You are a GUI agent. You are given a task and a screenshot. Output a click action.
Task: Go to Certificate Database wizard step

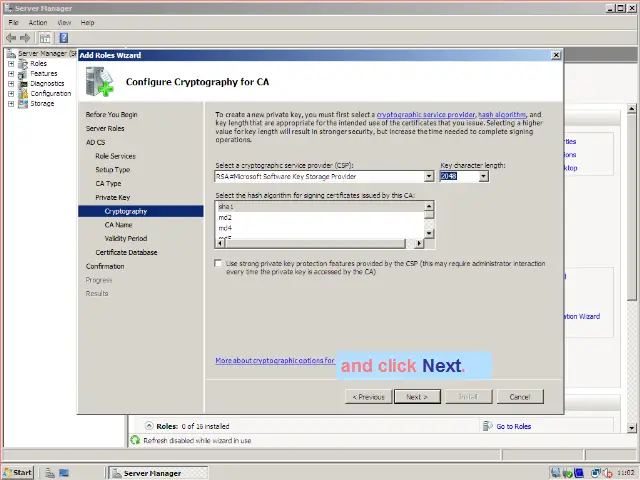[127, 253]
